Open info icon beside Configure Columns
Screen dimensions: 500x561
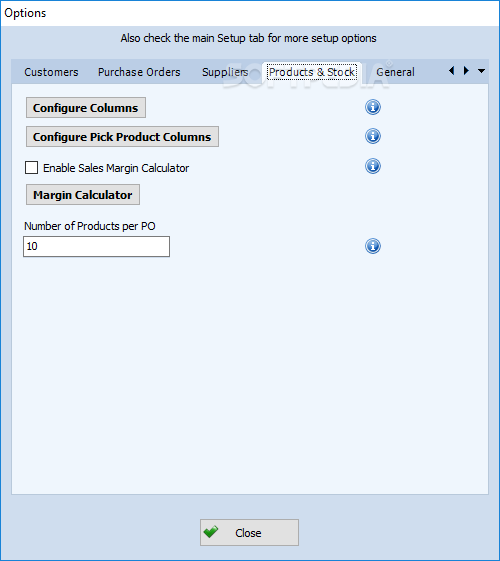[x=373, y=107]
